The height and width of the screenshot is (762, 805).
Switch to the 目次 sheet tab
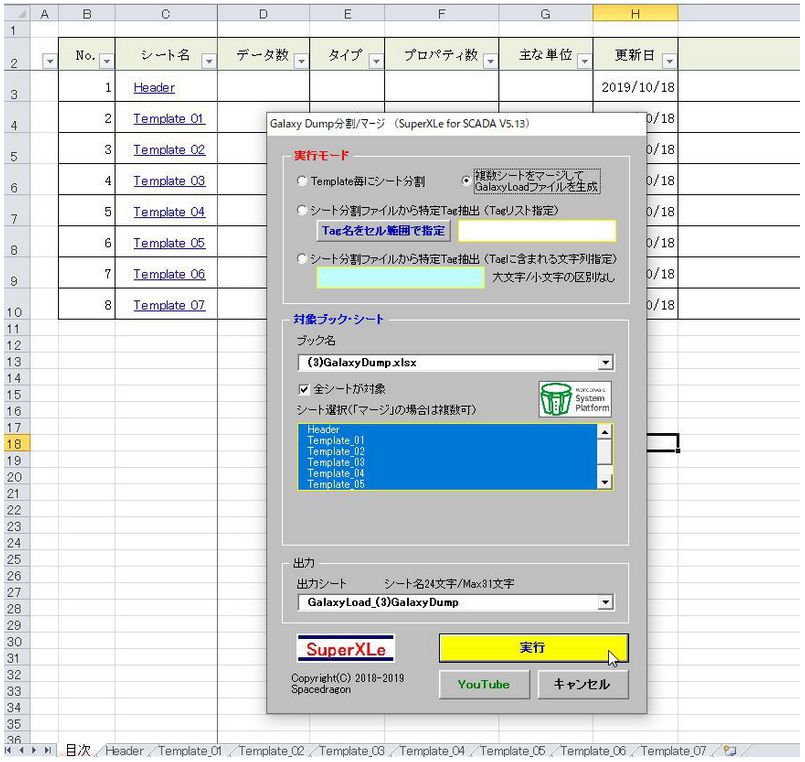pyautogui.click(x=79, y=750)
